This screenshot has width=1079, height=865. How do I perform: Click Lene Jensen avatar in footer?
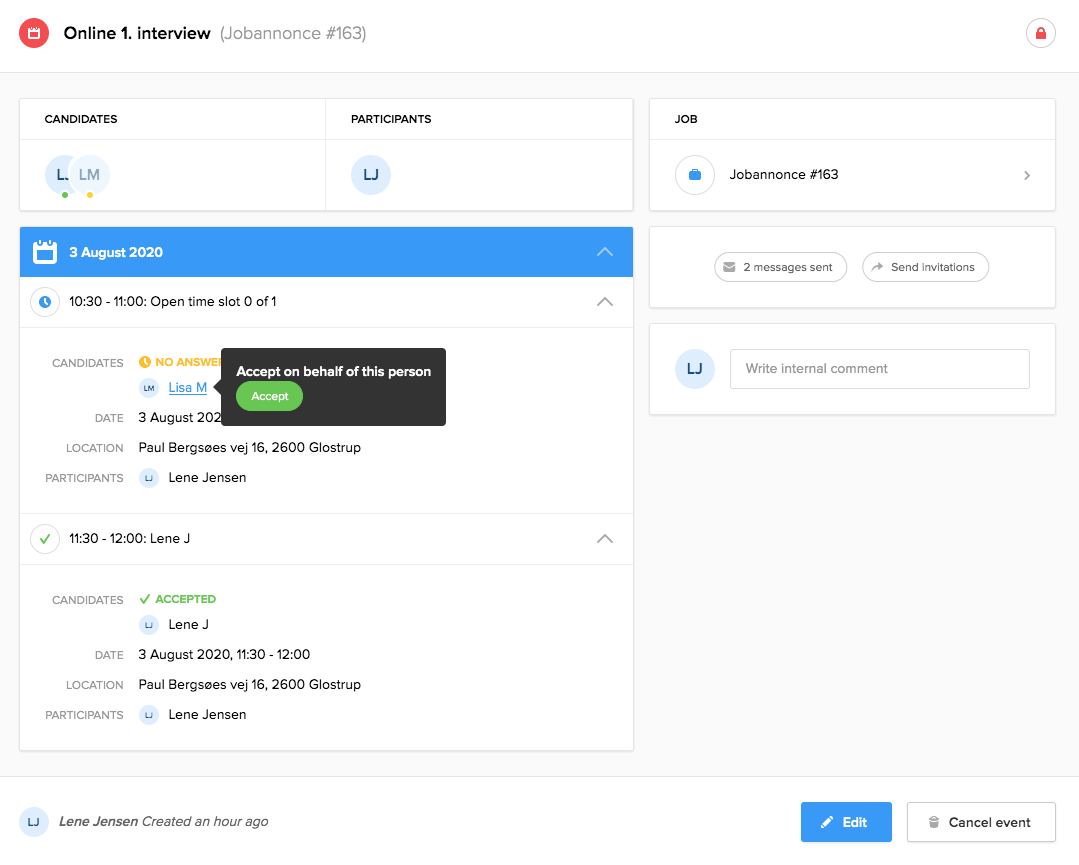coord(34,822)
